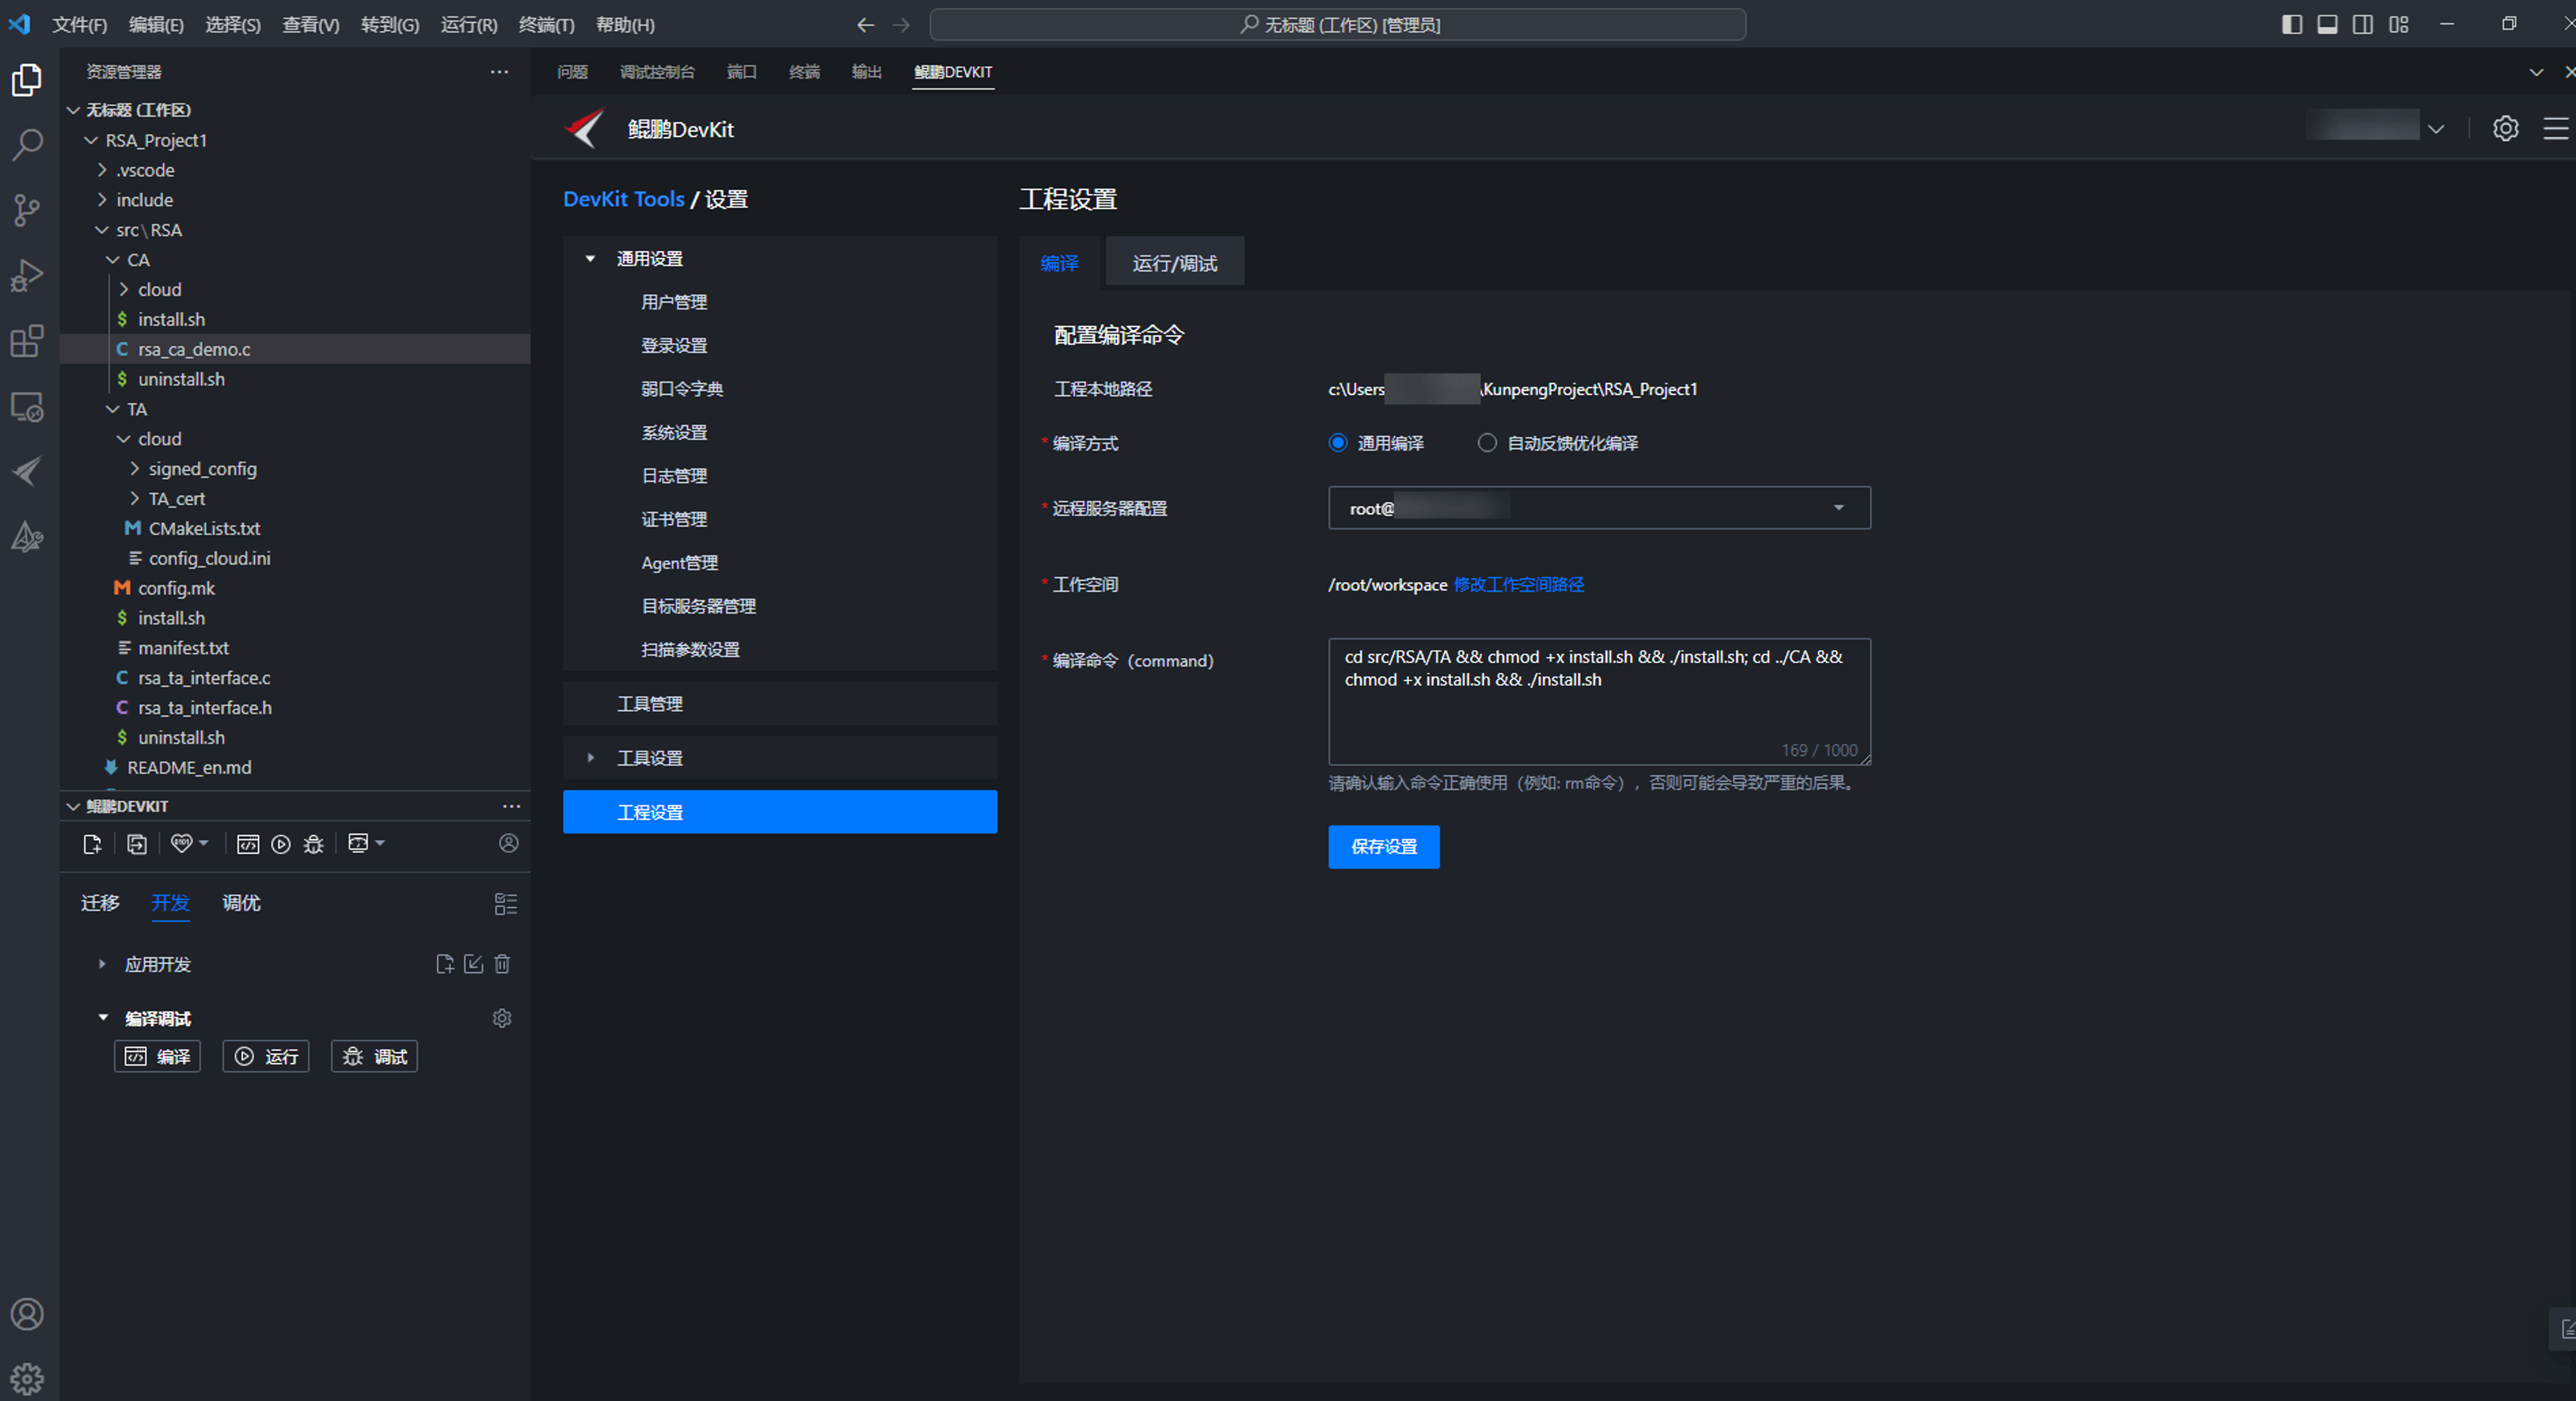
Task: Click the import project icon in DevKit toolbar
Action: tap(137, 844)
